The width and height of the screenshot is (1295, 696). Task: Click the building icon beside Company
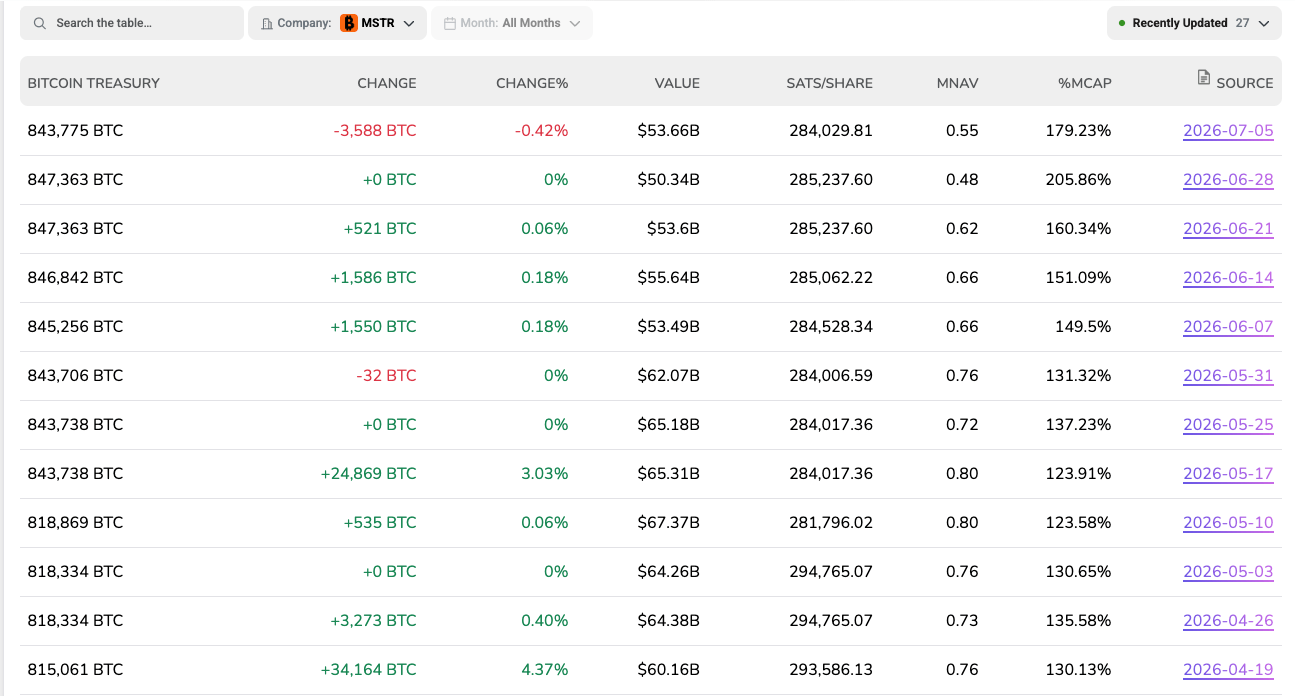267,23
